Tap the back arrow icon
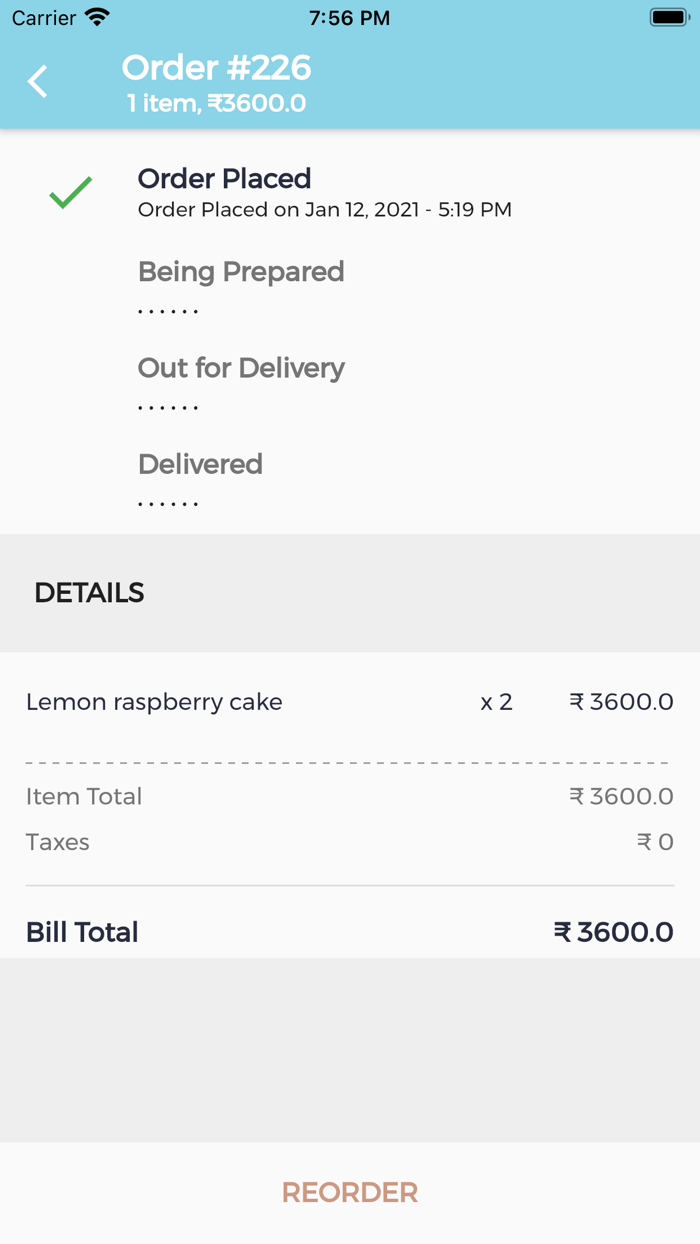 [38, 82]
